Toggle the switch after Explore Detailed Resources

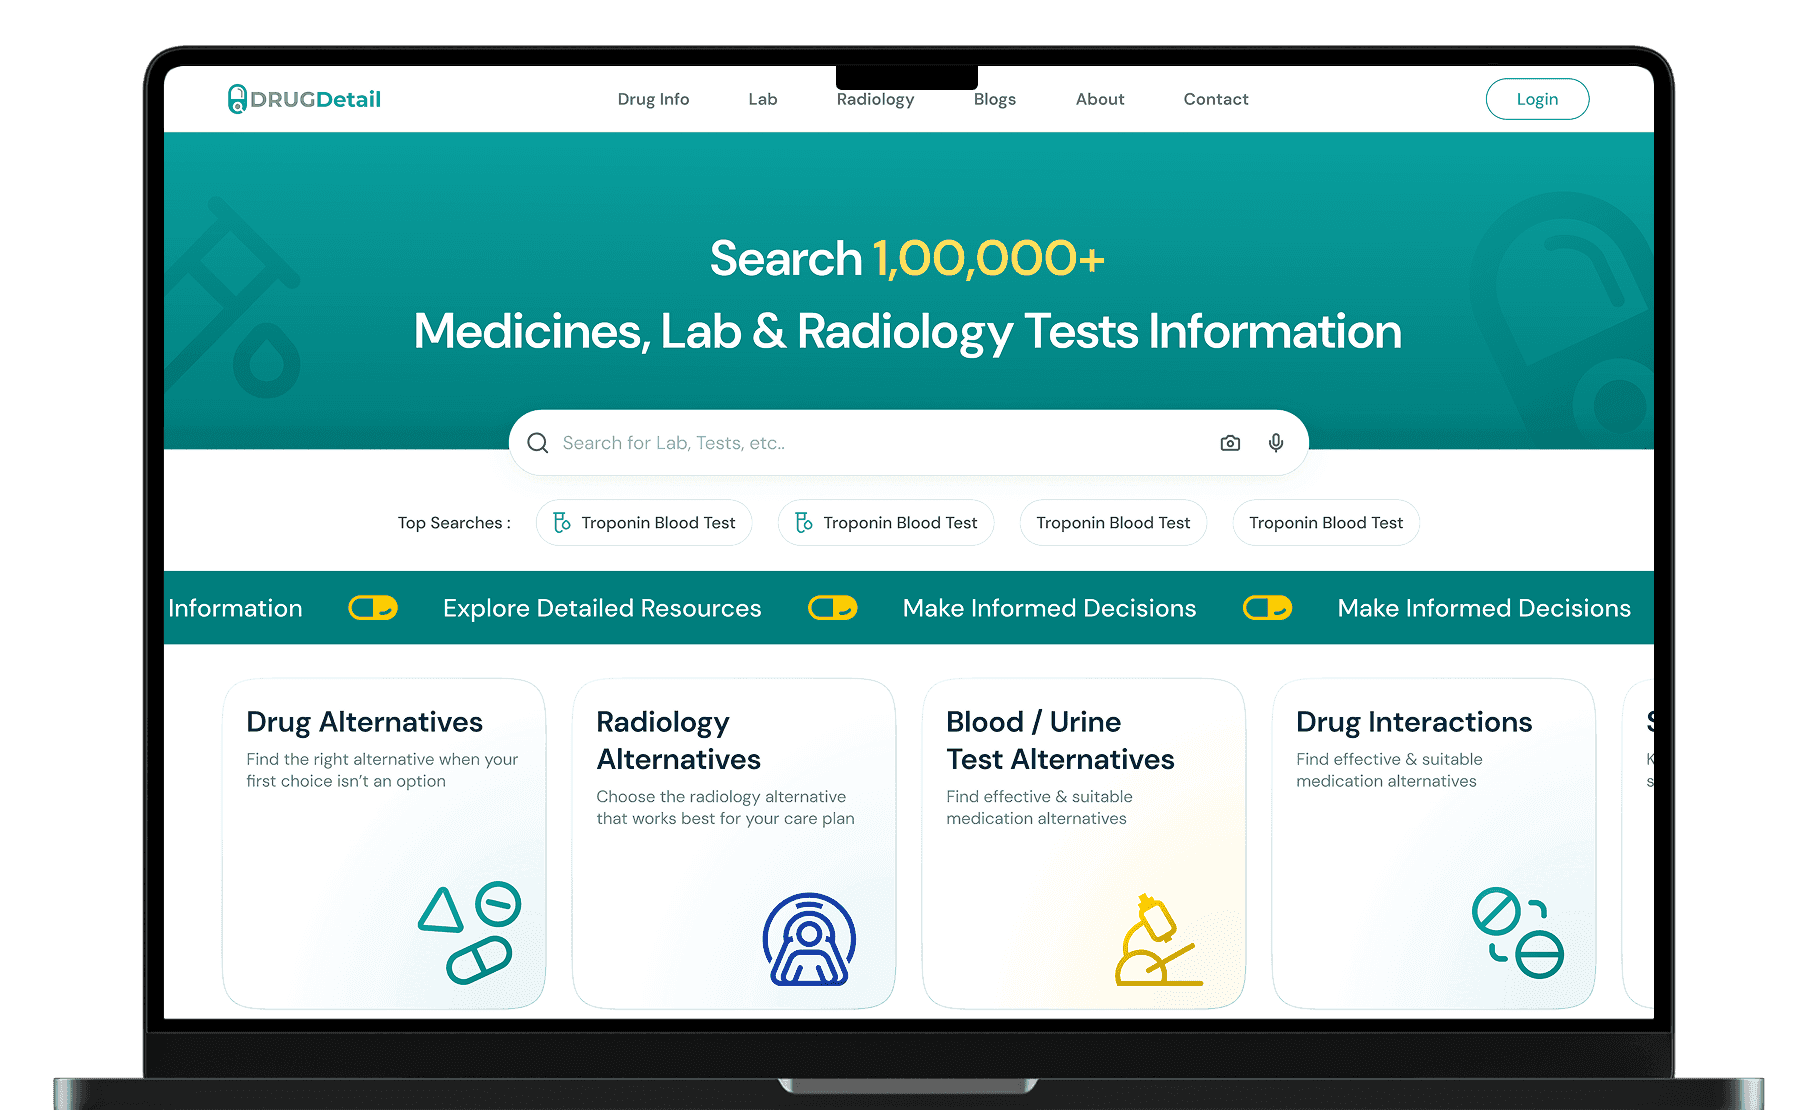(832, 607)
